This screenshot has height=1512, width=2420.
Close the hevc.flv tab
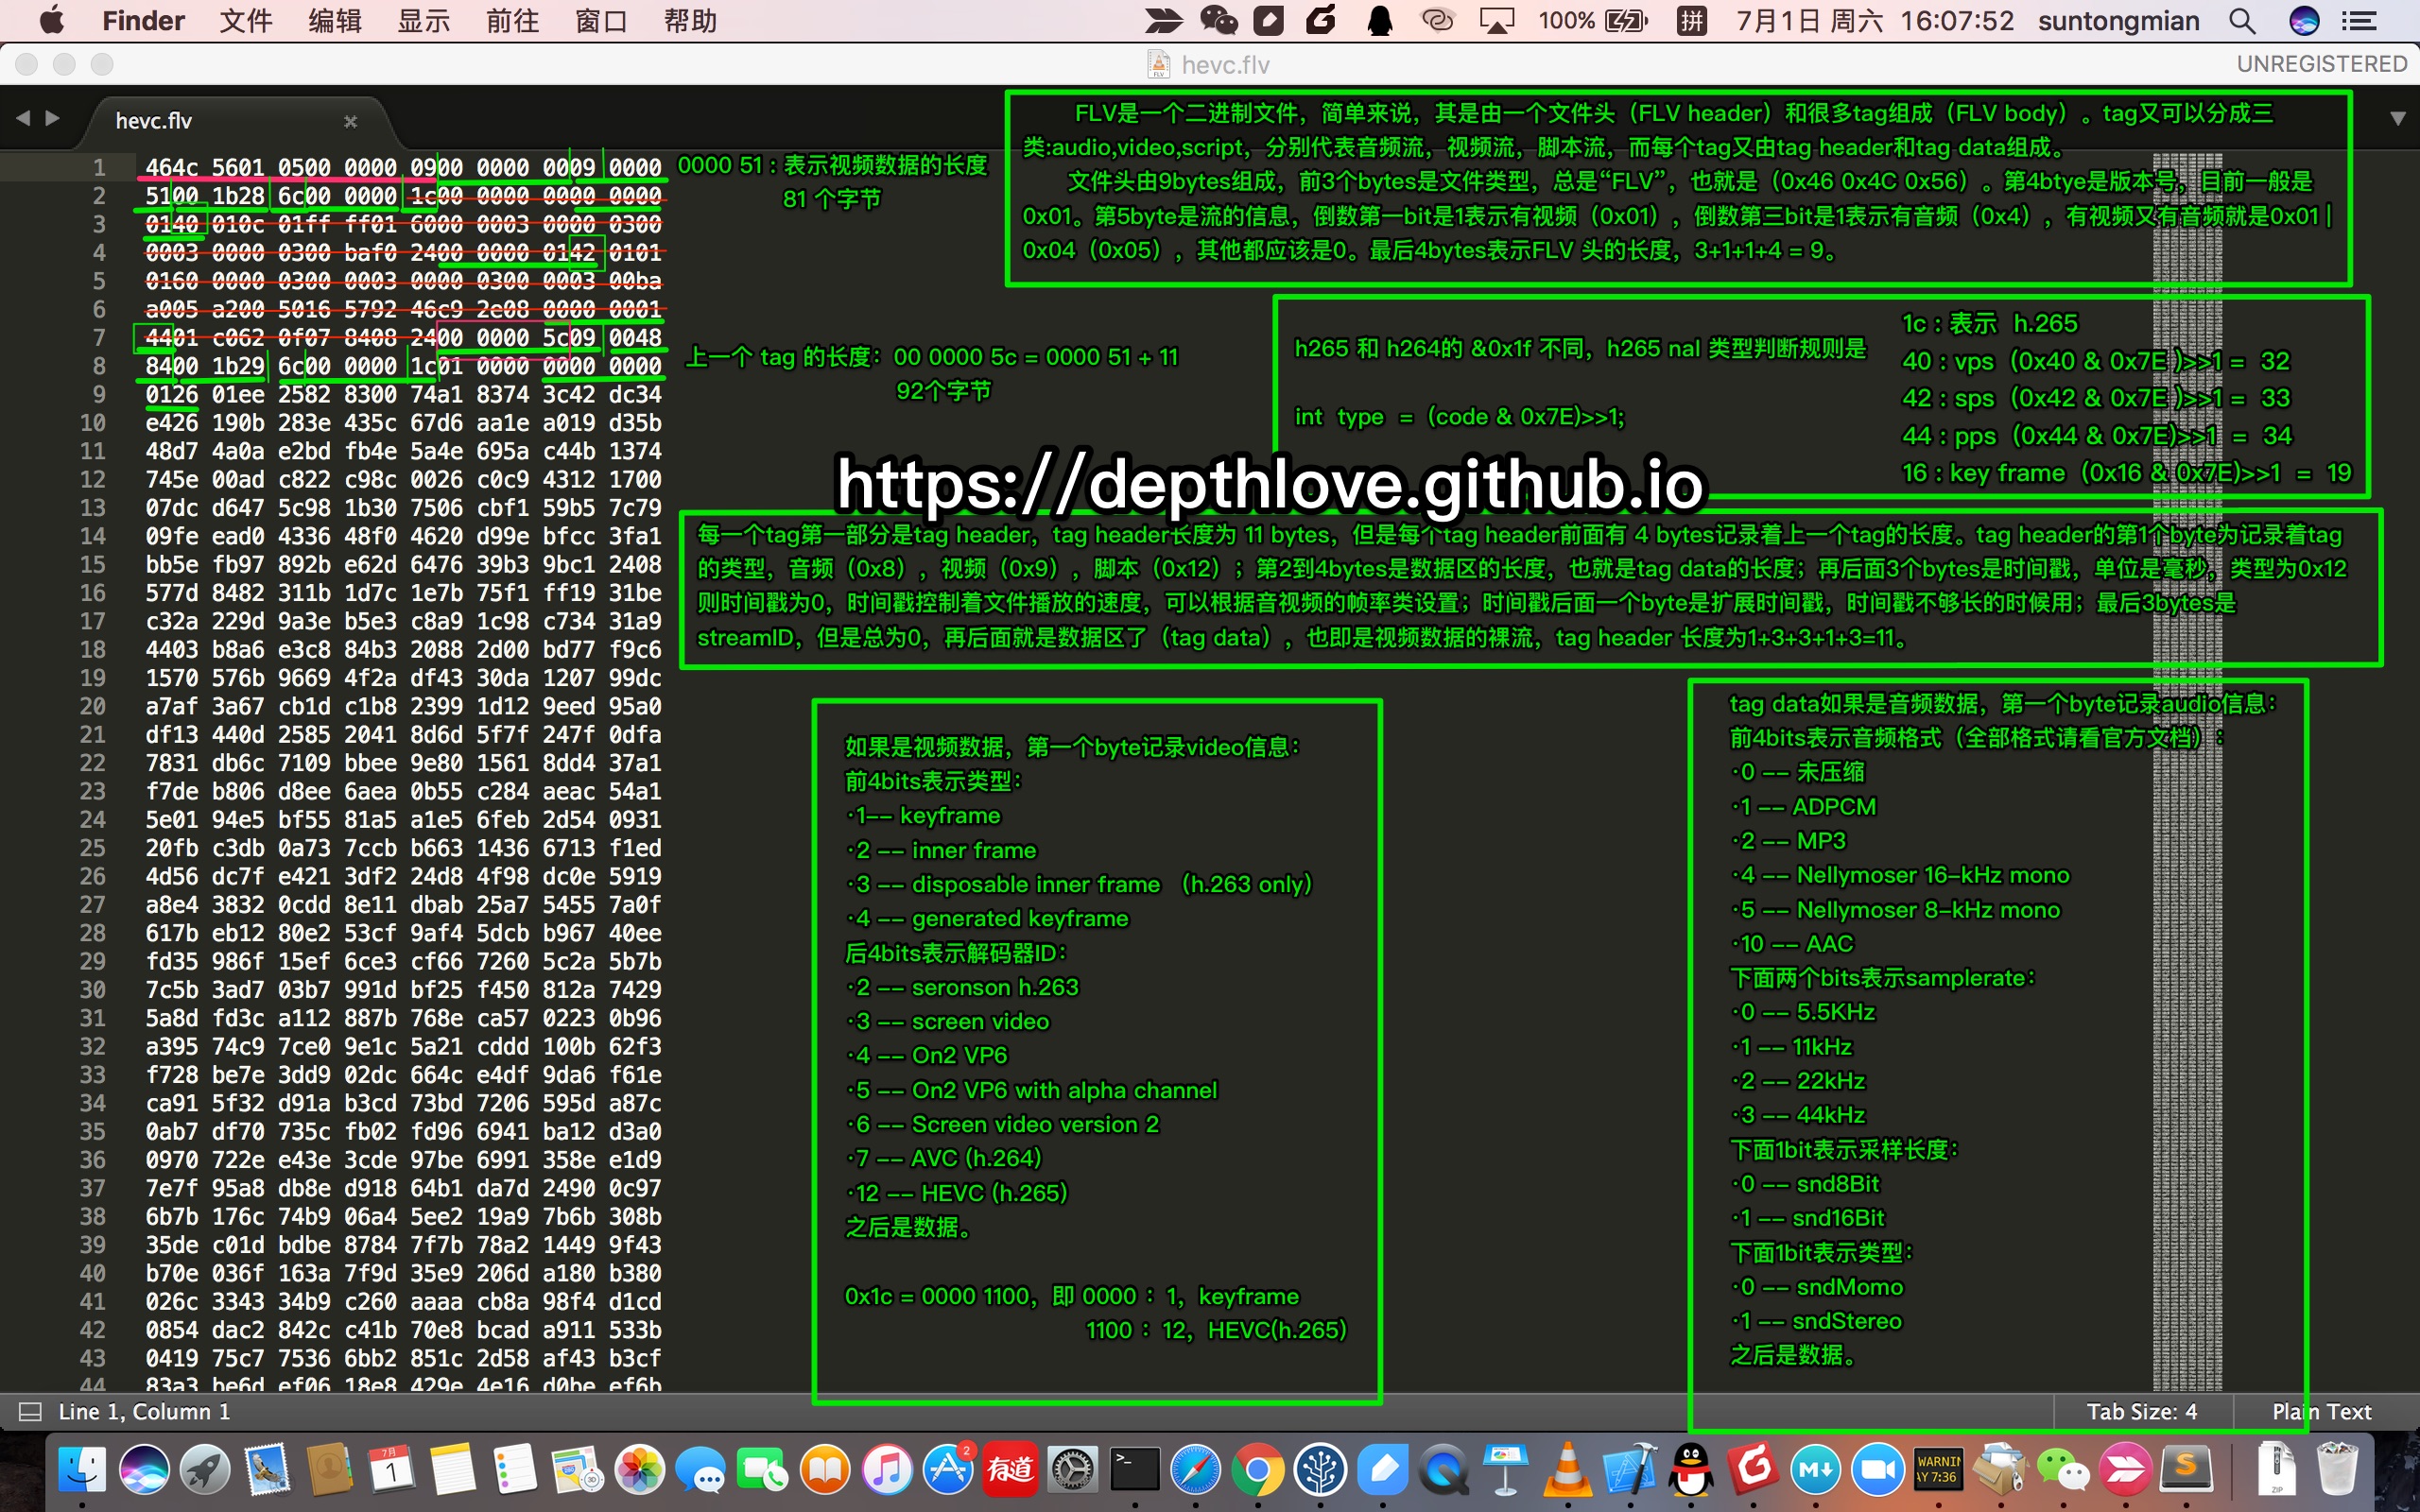tap(350, 121)
